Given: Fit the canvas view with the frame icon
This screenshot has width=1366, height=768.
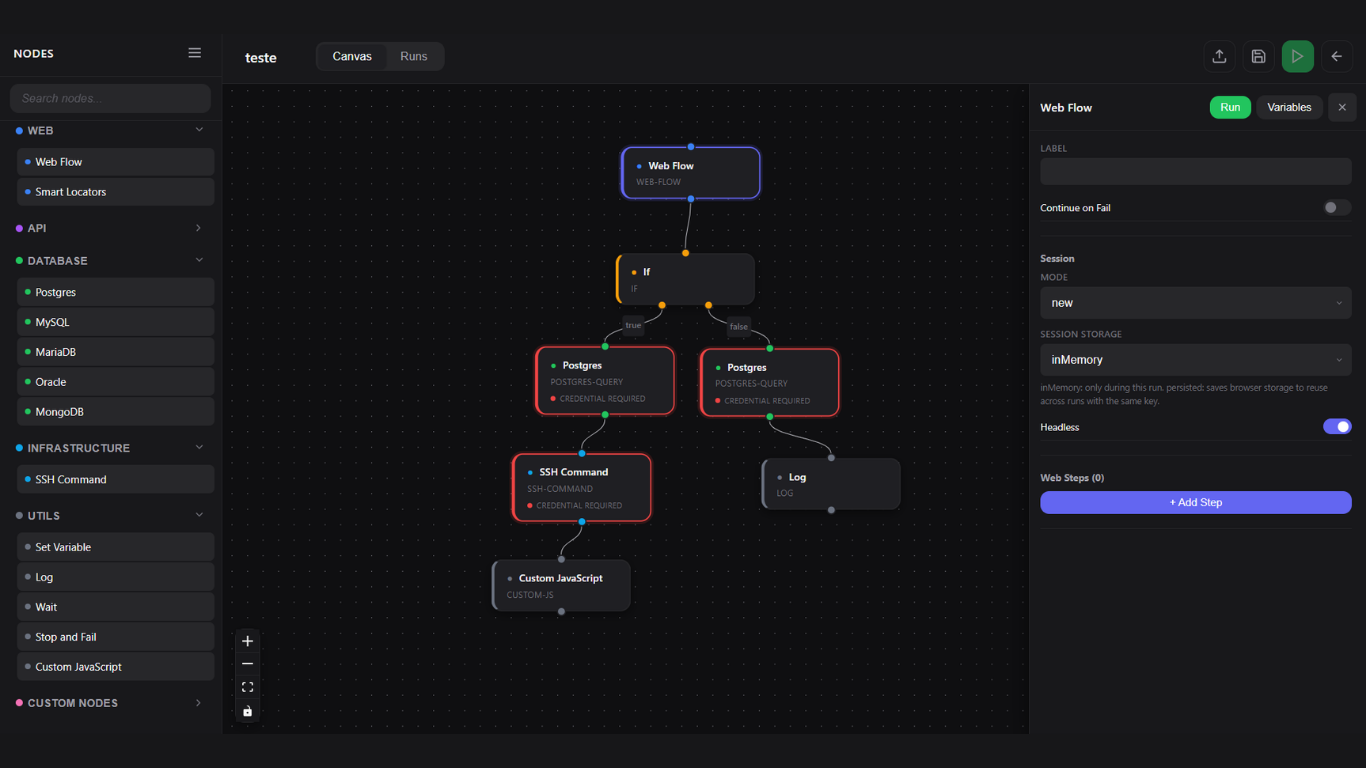Looking at the screenshot, I should (247, 687).
